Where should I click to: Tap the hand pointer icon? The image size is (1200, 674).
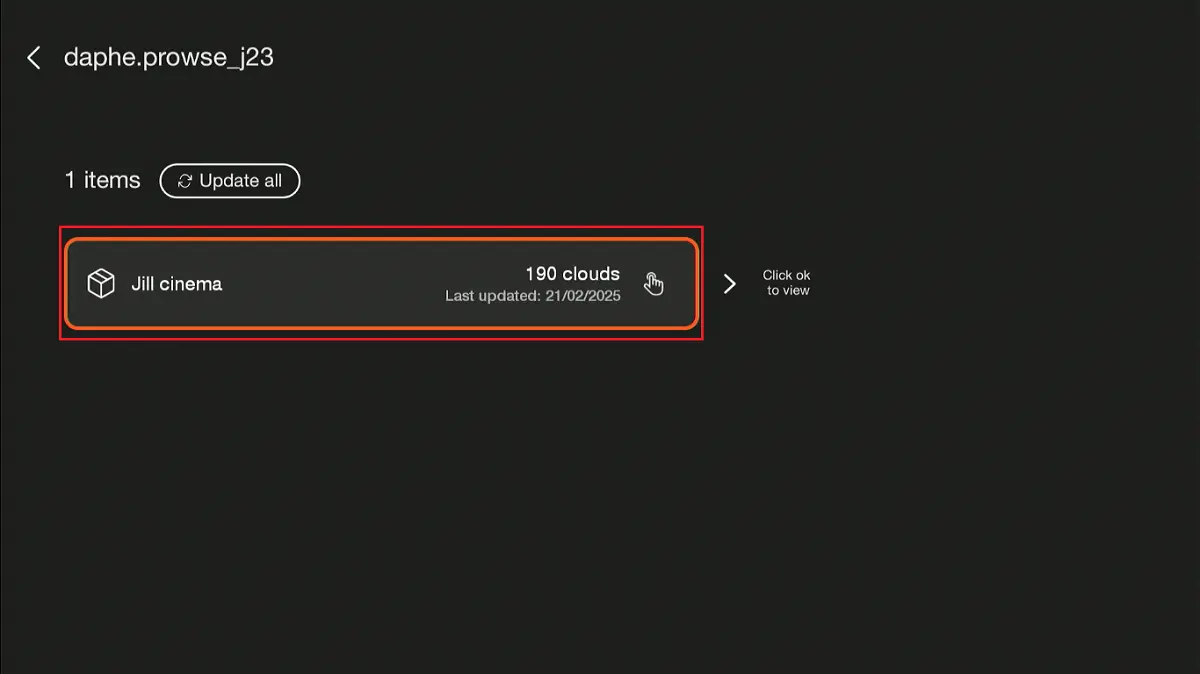click(653, 284)
